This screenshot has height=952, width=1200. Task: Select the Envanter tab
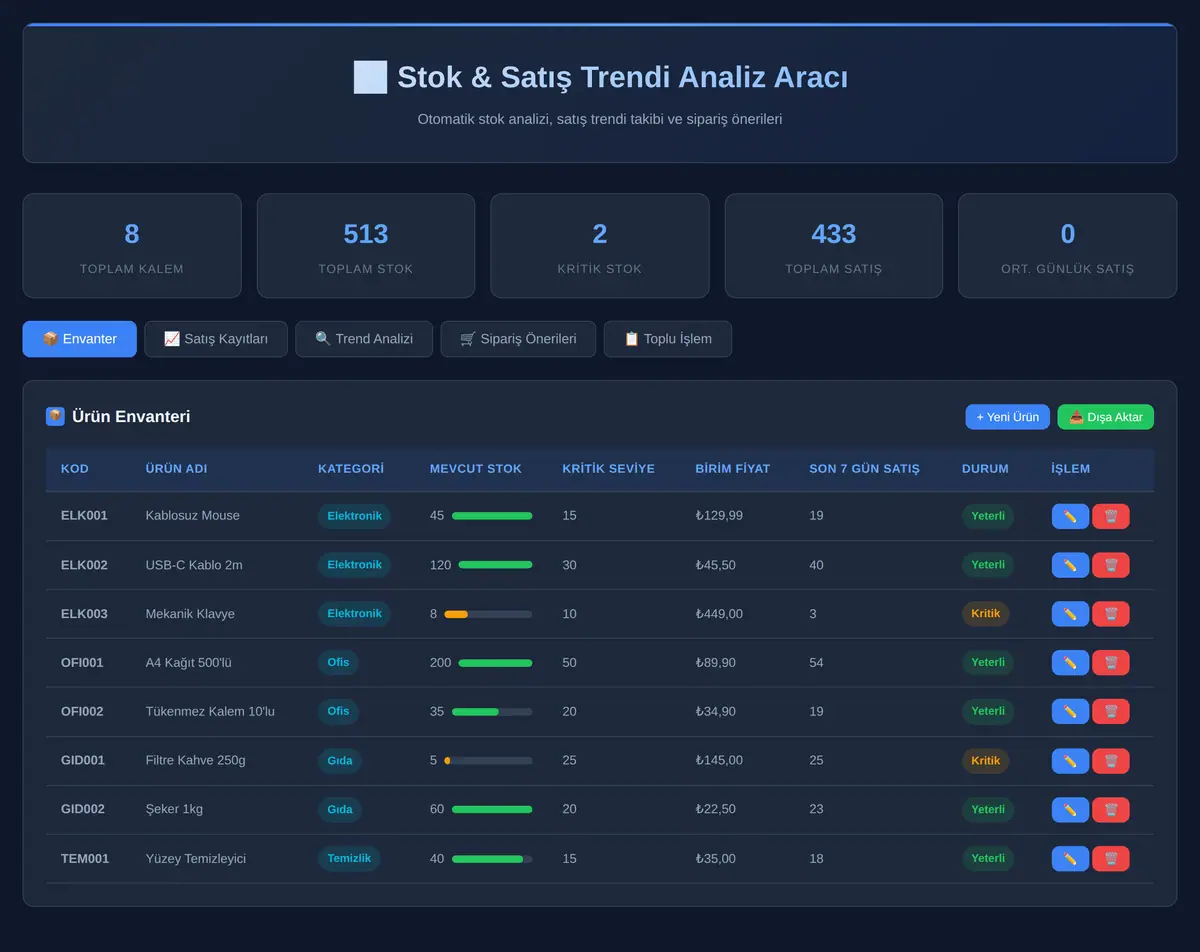pyautogui.click(x=80, y=339)
